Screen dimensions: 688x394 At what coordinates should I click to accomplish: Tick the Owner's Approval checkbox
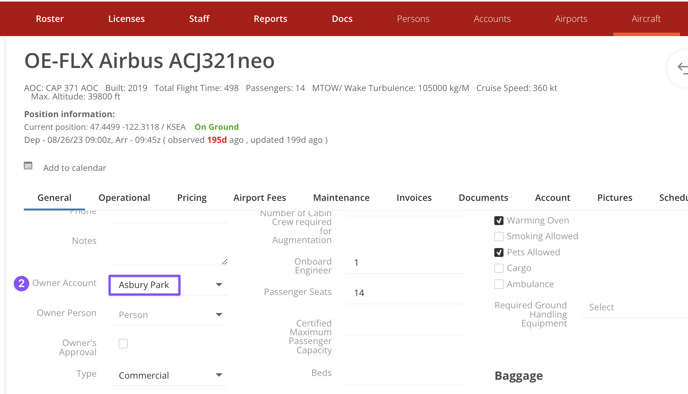coord(123,344)
